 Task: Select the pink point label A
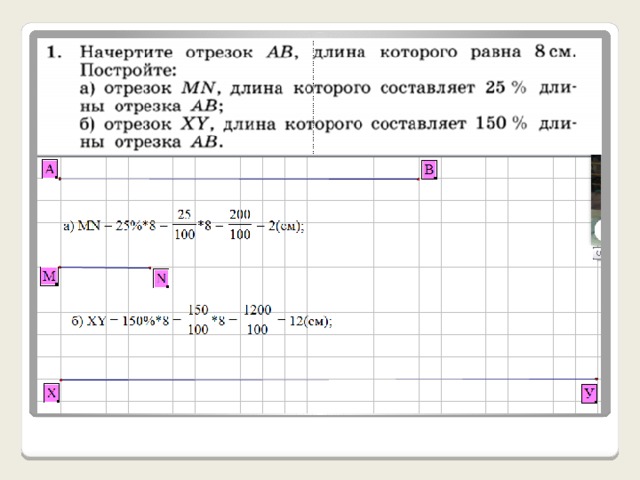point(50,169)
